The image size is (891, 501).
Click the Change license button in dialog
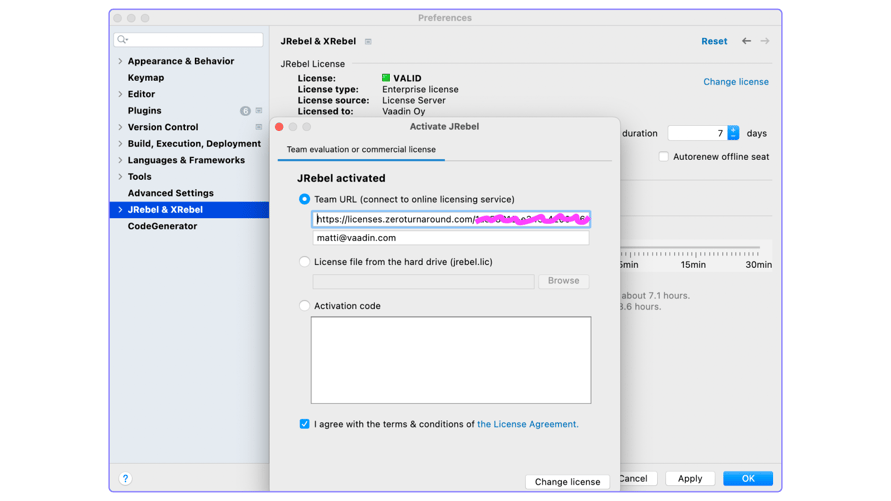point(567,482)
